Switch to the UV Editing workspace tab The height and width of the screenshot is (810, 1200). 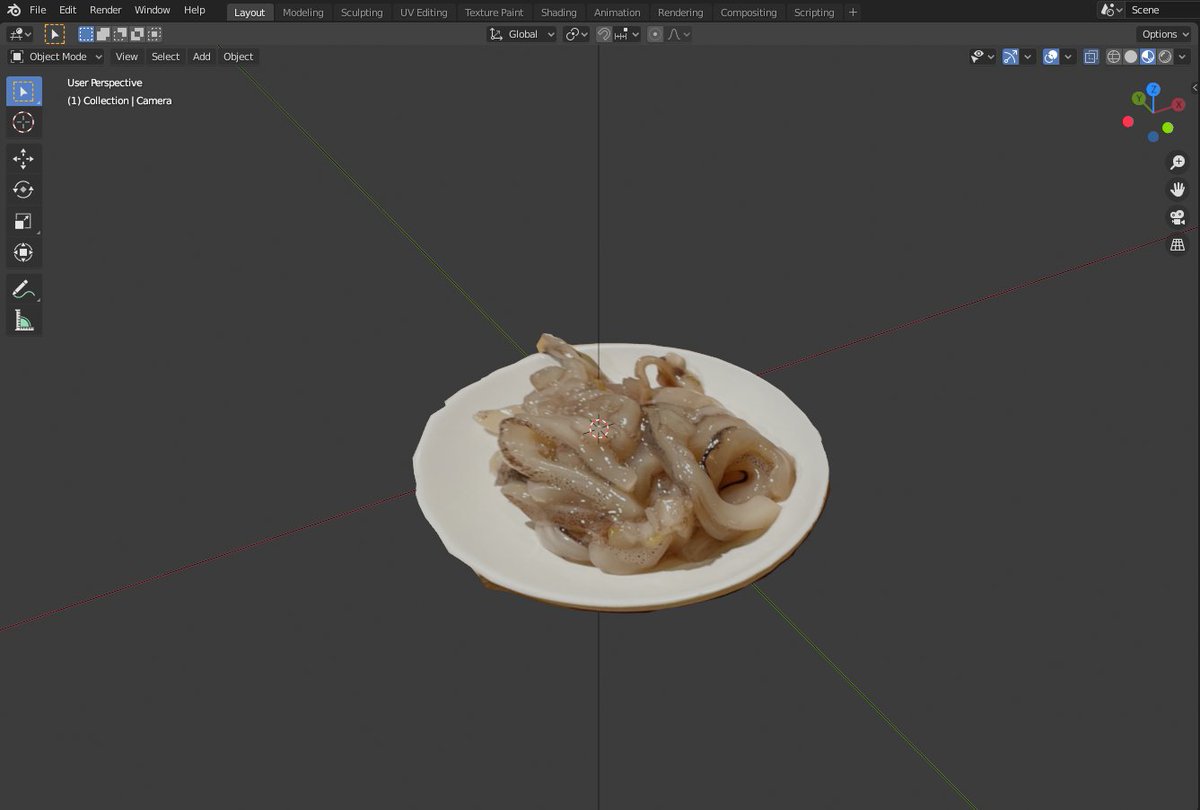pos(424,12)
